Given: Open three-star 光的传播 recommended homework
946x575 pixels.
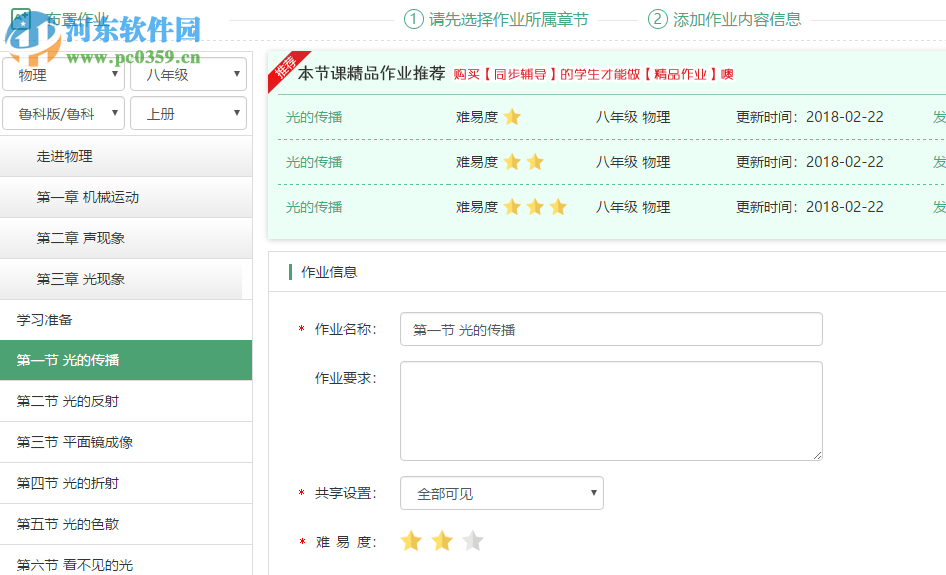Looking at the screenshot, I should click(314, 207).
